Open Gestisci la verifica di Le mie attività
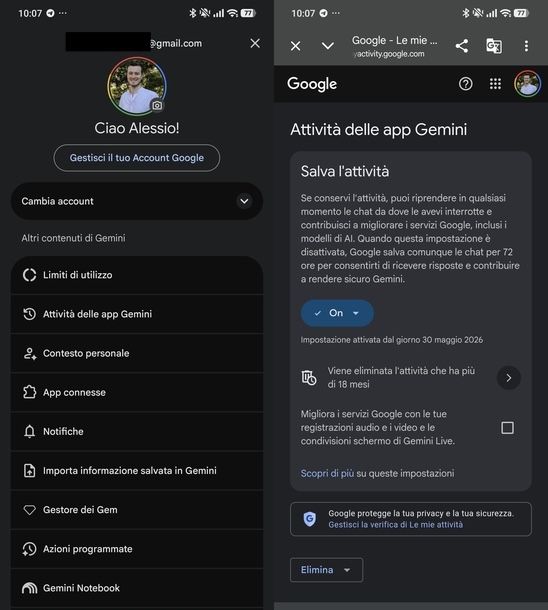The height and width of the screenshot is (610, 548). tap(396, 525)
